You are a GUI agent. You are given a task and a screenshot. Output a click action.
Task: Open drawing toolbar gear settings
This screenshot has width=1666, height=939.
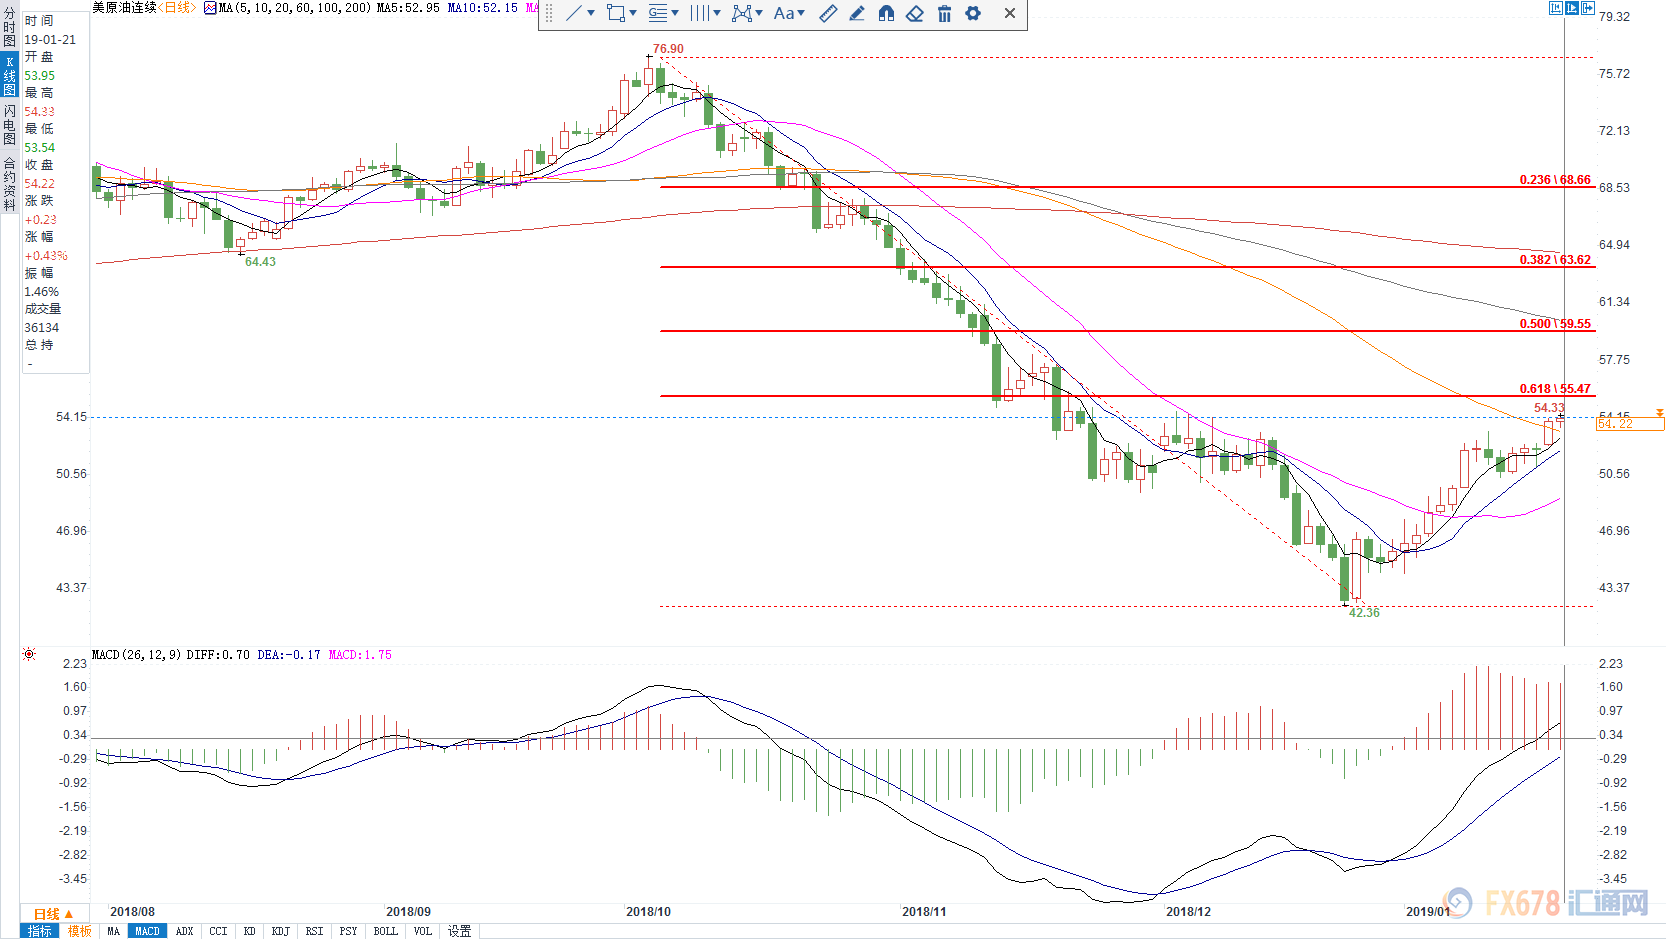973,13
